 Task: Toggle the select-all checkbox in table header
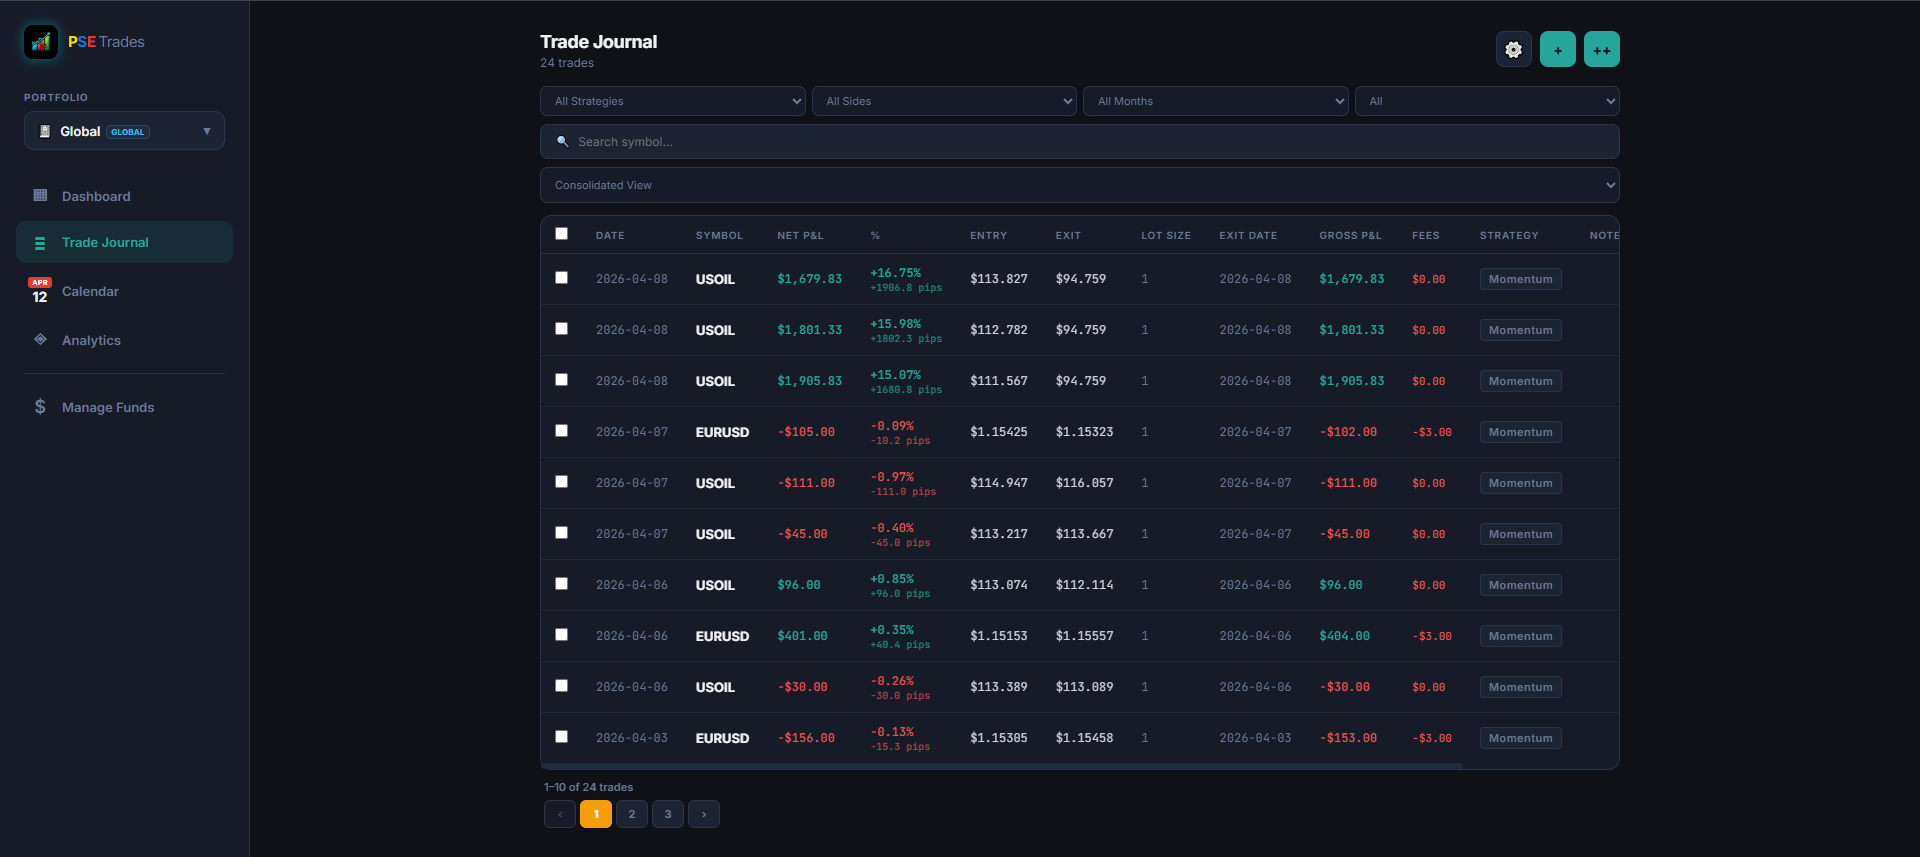point(561,234)
